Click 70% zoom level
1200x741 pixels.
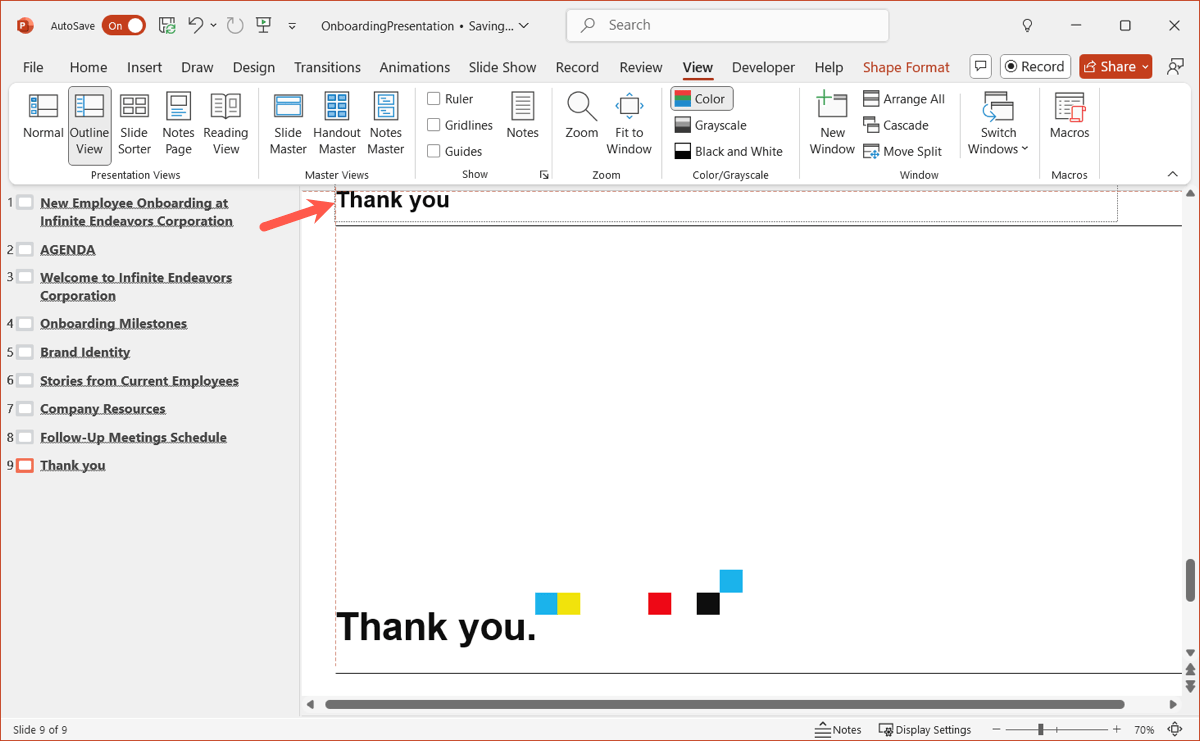click(1144, 730)
